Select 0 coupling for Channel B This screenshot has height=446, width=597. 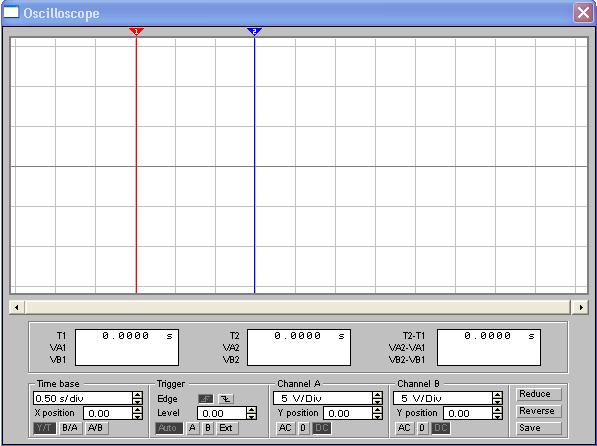tap(422, 428)
